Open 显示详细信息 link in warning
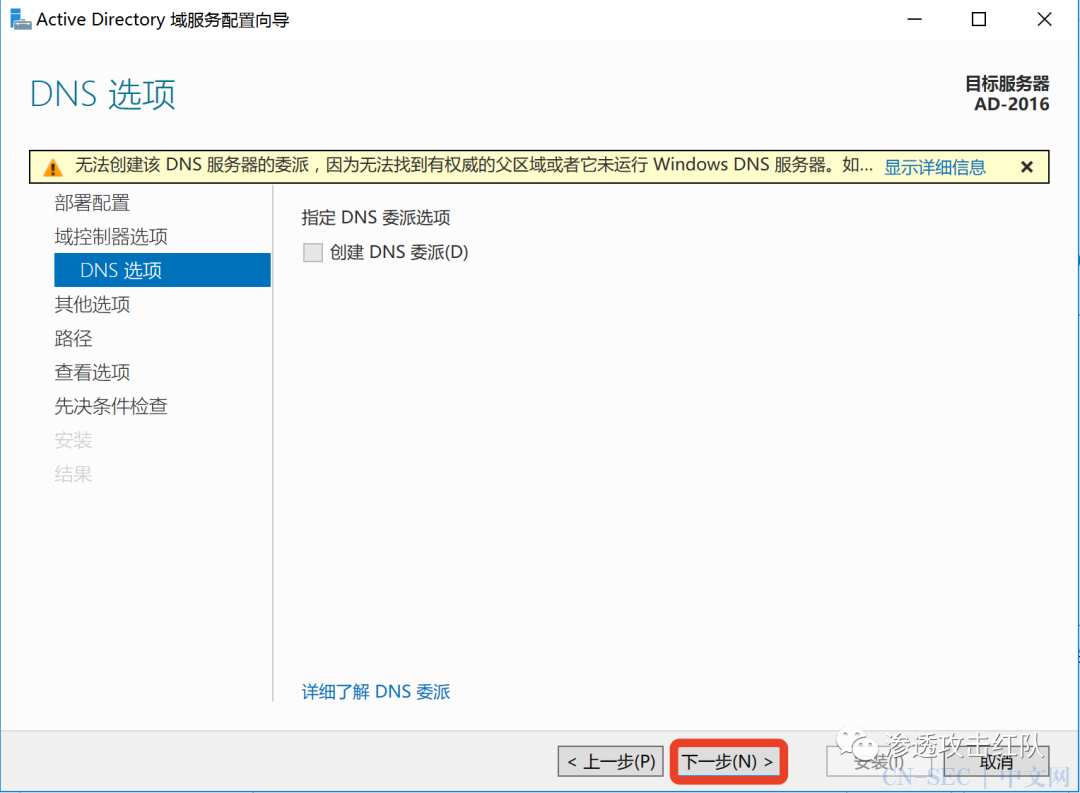 [x=935, y=167]
